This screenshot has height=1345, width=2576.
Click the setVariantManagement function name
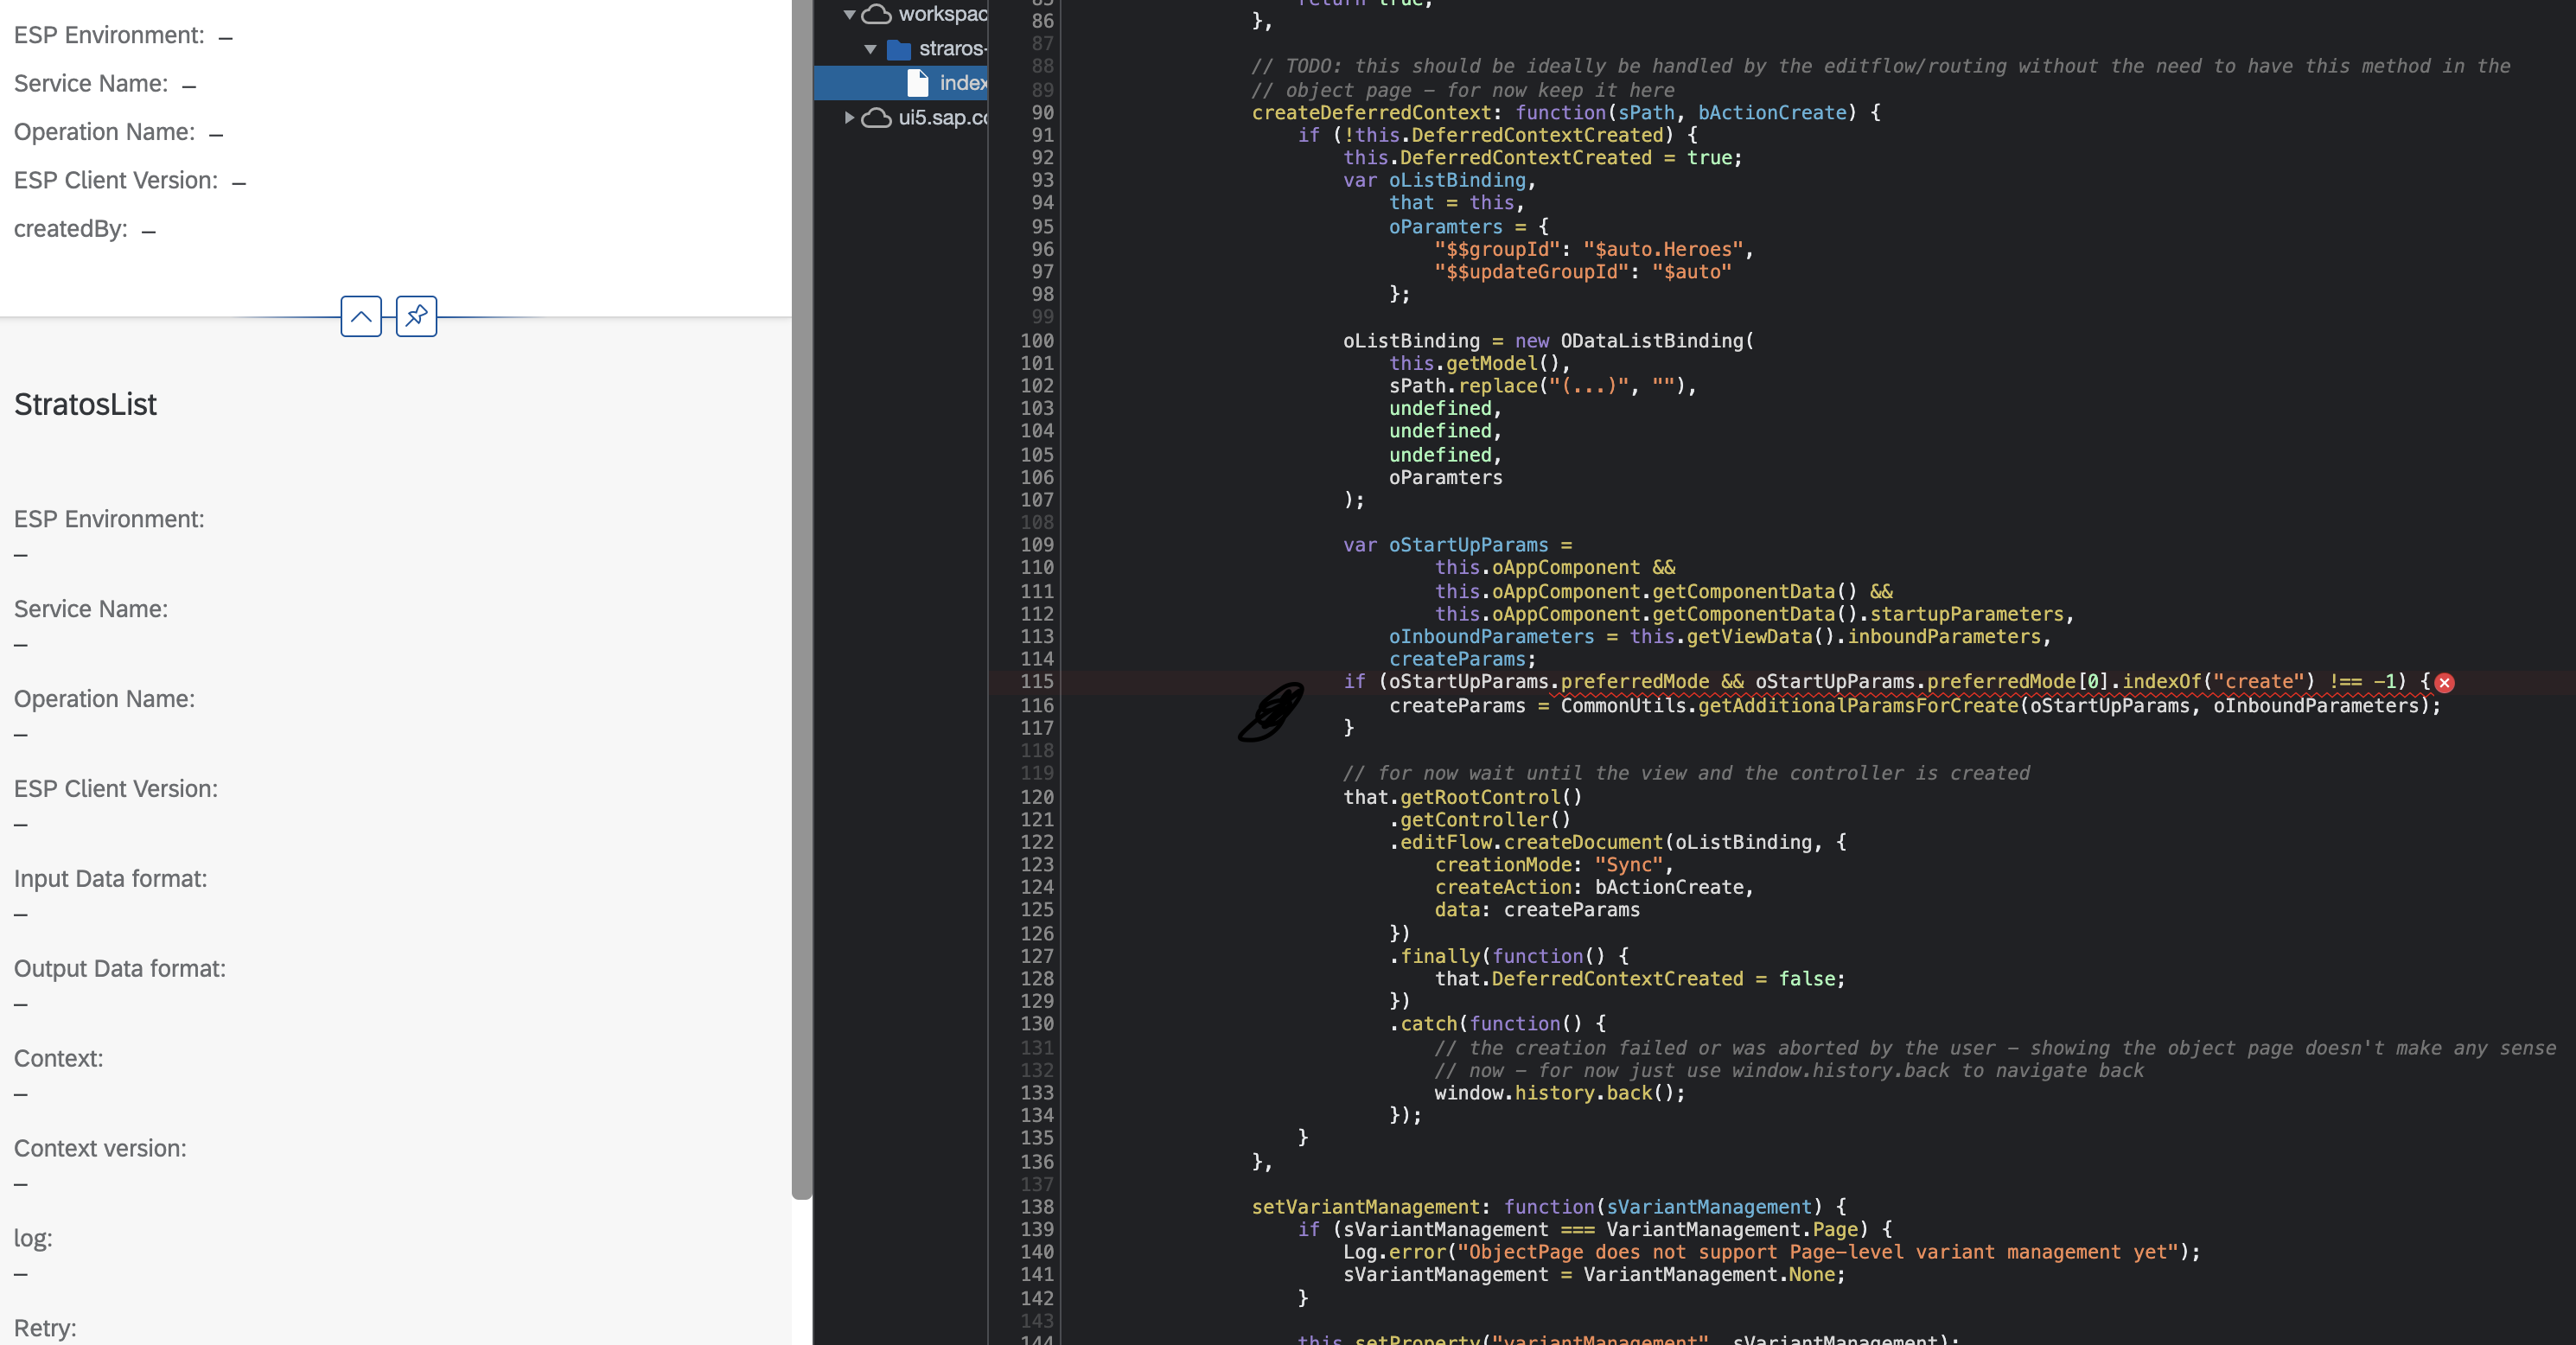[x=1365, y=1207]
